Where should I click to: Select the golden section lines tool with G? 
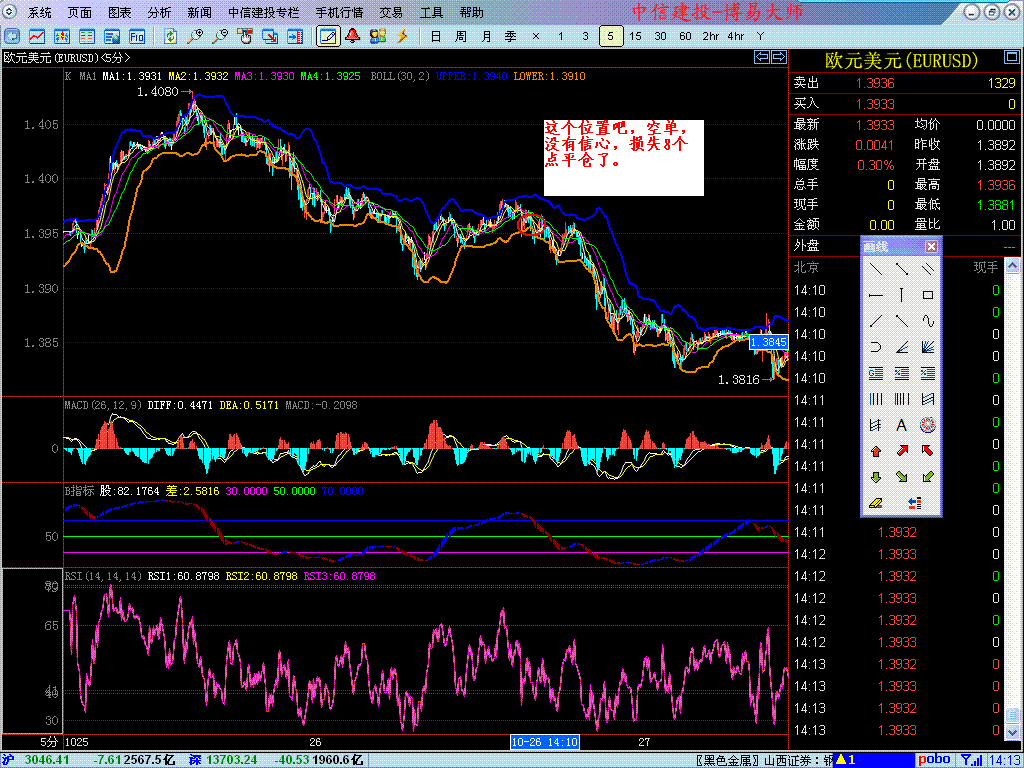876,373
